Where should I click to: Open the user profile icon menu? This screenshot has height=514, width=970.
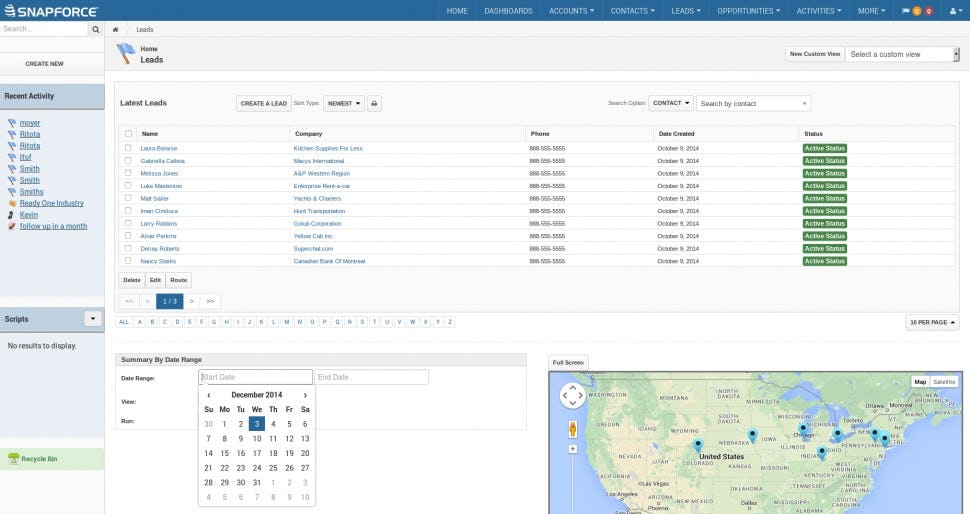955,11
